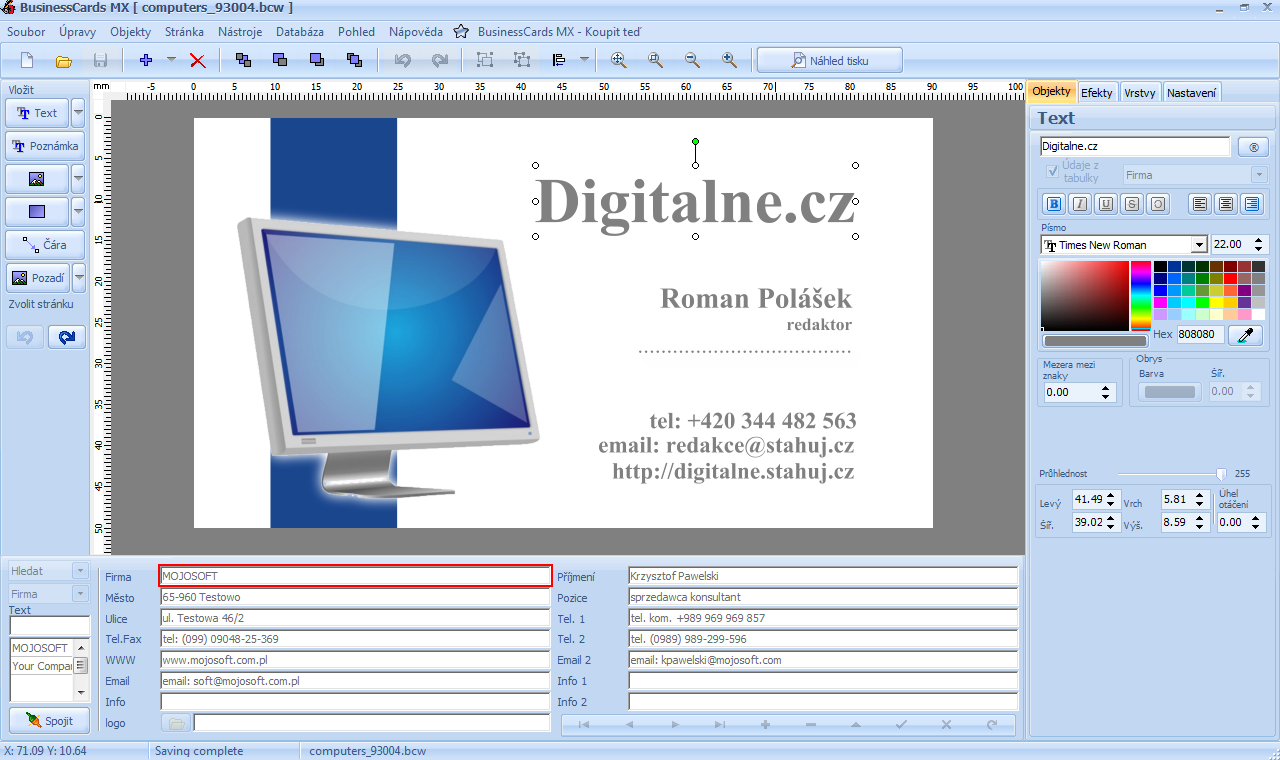Open the Nápověda menu
This screenshot has width=1280, height=760.
416,32
